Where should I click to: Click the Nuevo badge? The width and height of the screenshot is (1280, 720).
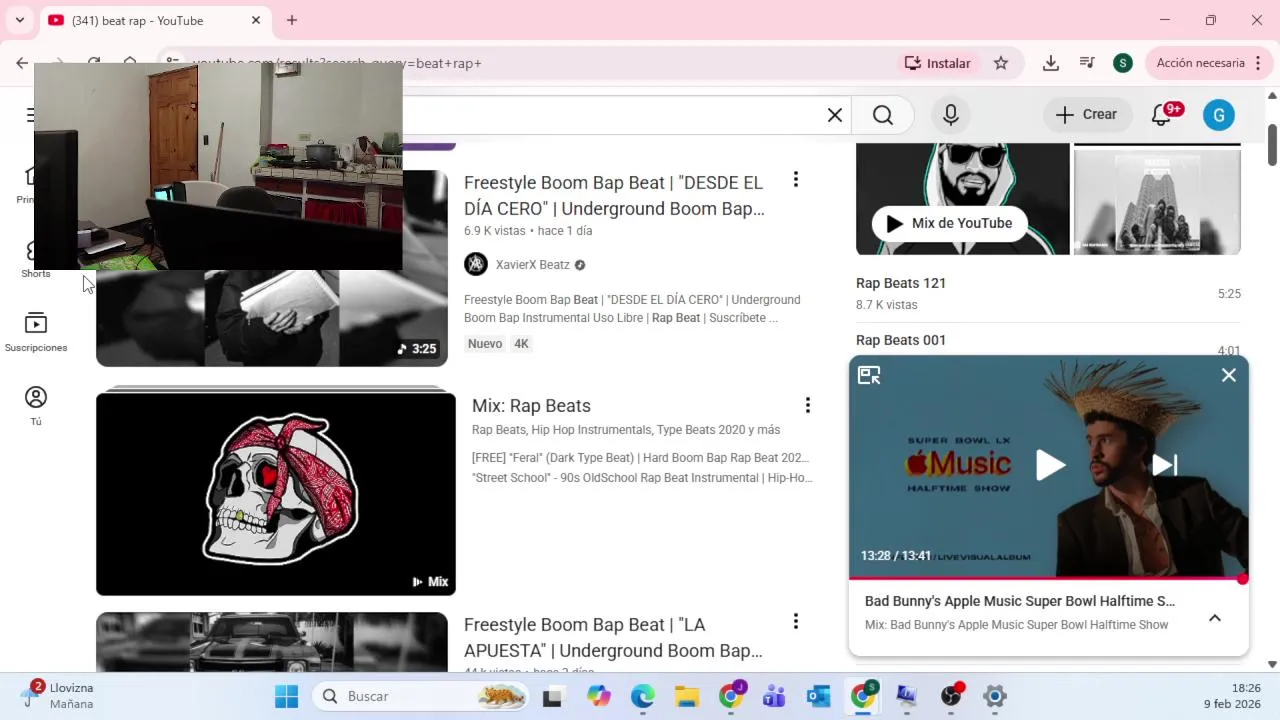tap(485, 344)
